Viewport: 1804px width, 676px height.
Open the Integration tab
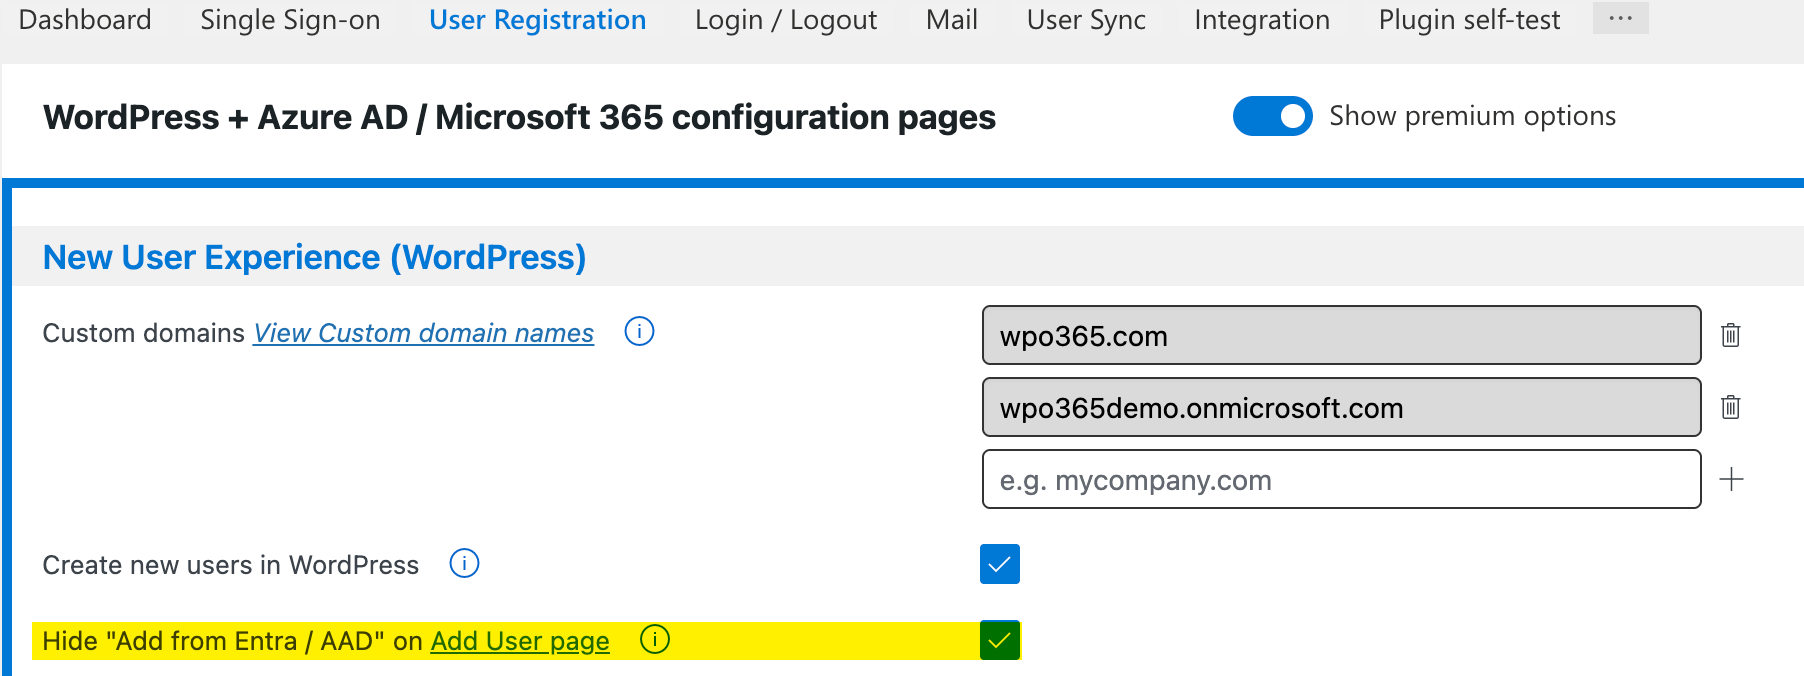(1262, 20)
